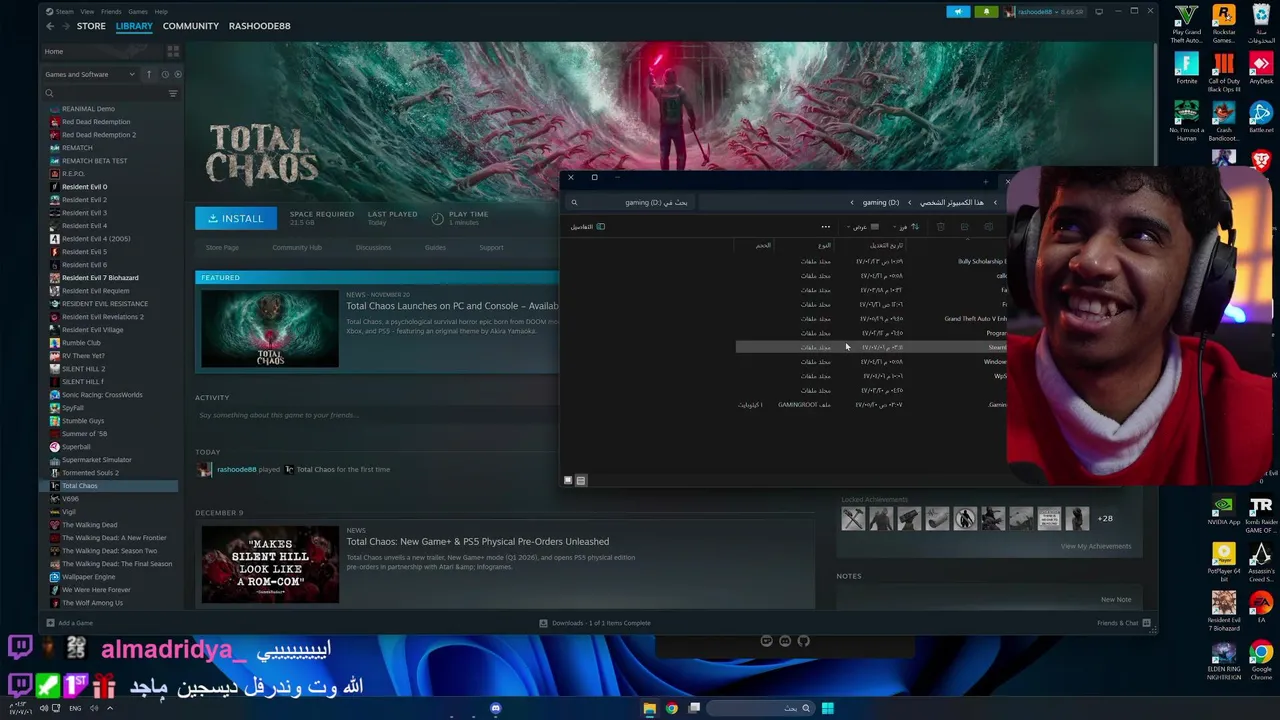
Task: Open the Friends menu in Steam
Action: [x=111, y=11]
